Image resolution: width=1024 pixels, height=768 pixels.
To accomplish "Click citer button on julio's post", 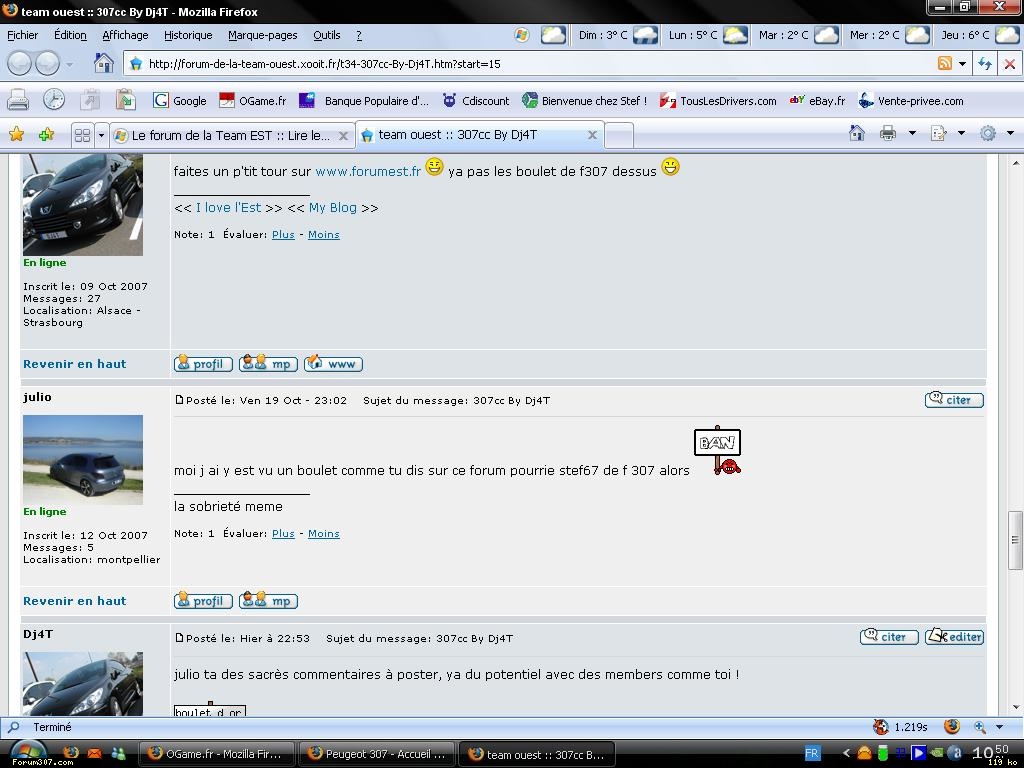I will [x=954, y=400].
